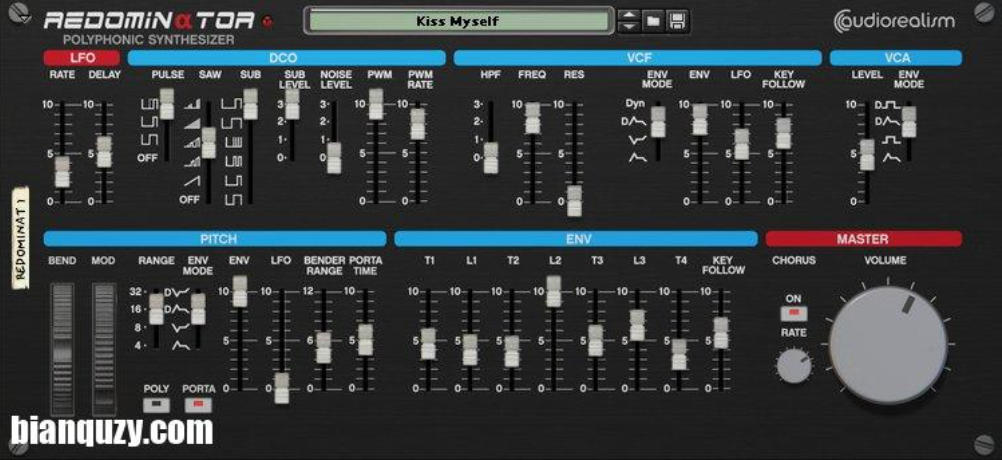Click the envelope T3 slider handle

(x=595, y=340)
